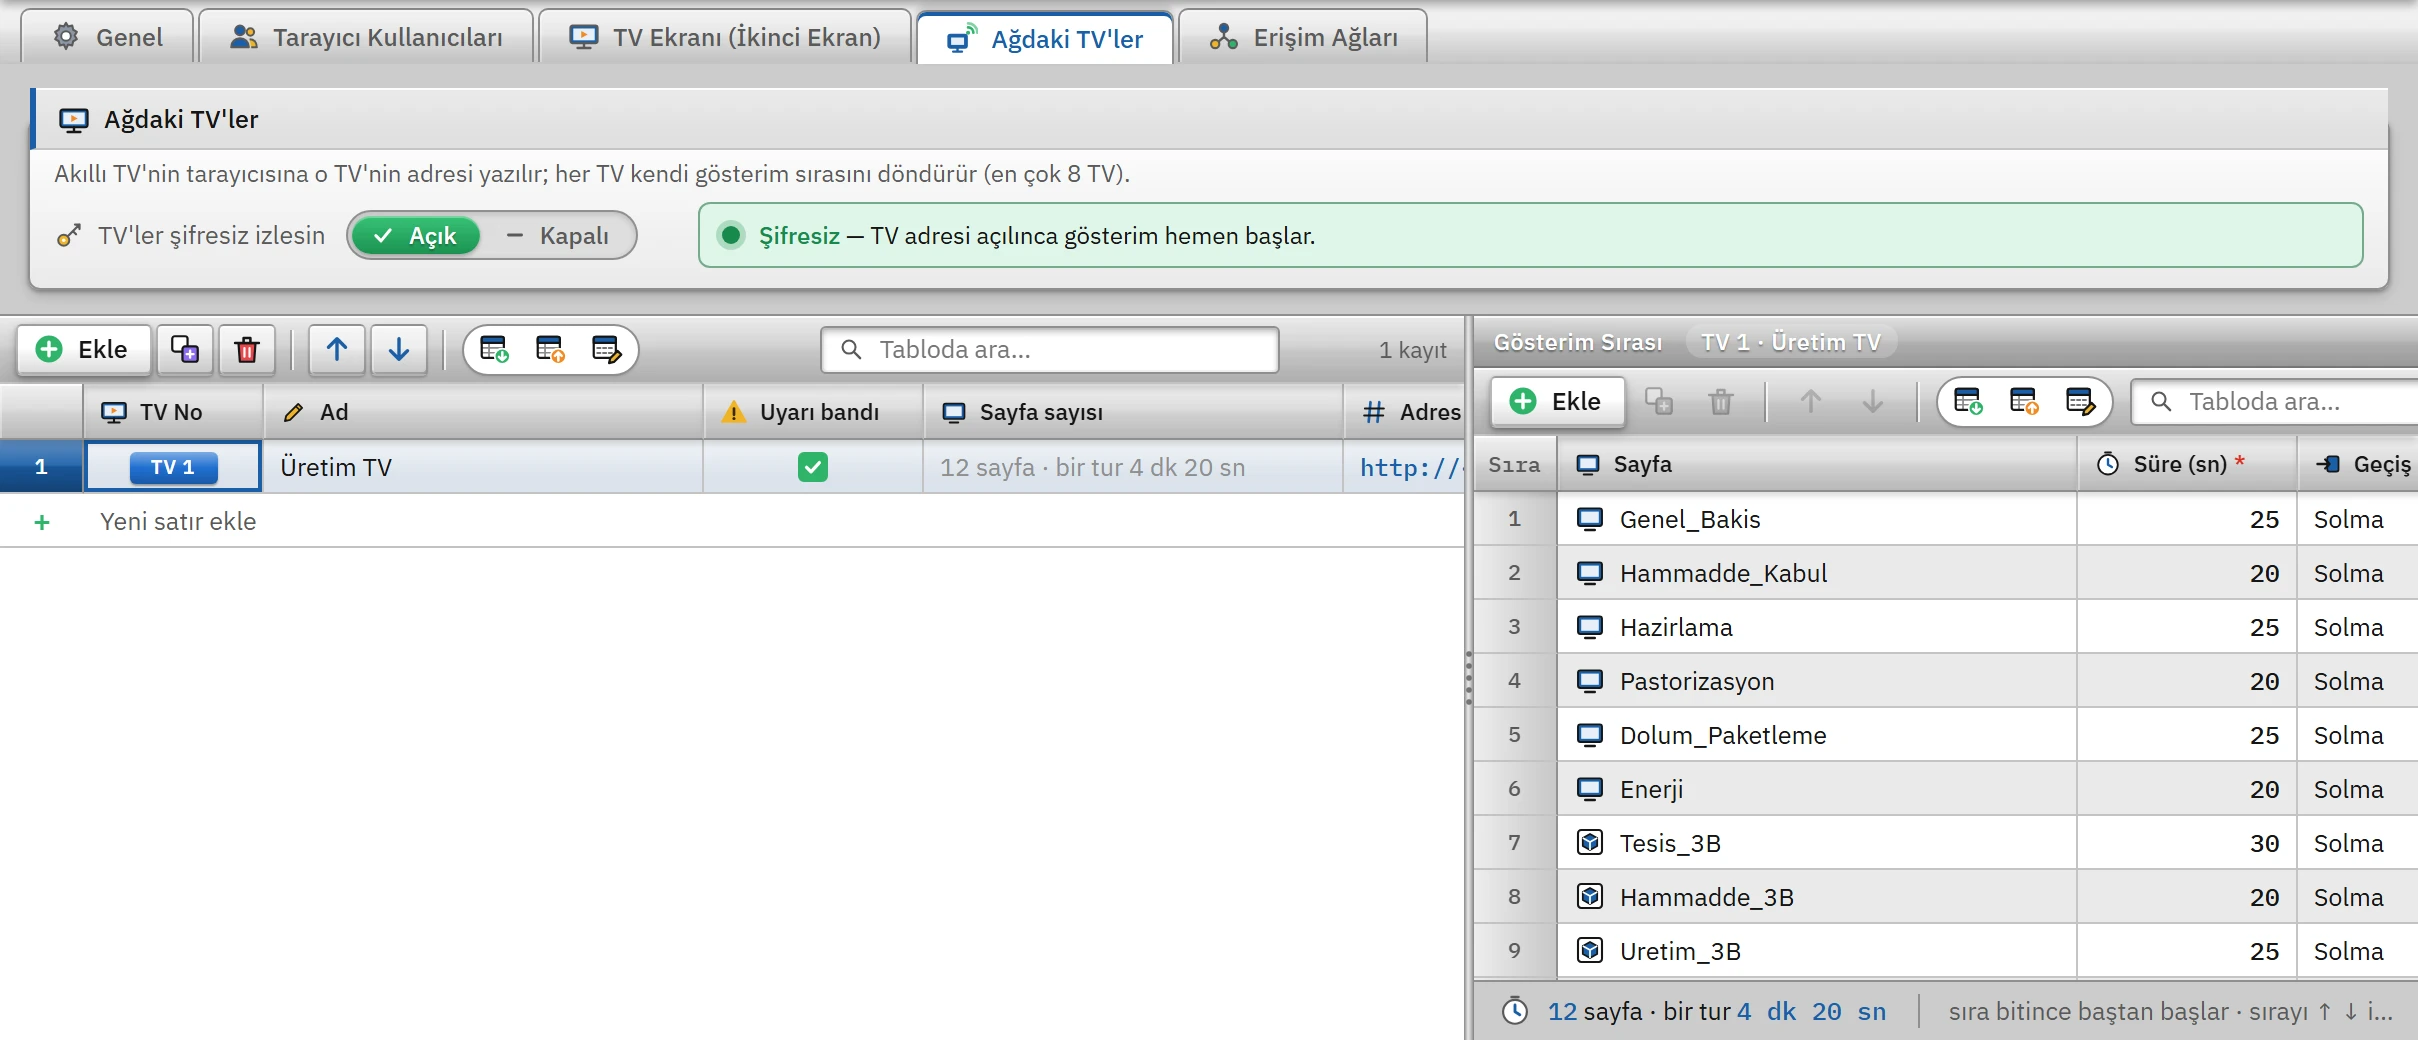Click the Süre (sn) column header

click(x=2187, y=464)
